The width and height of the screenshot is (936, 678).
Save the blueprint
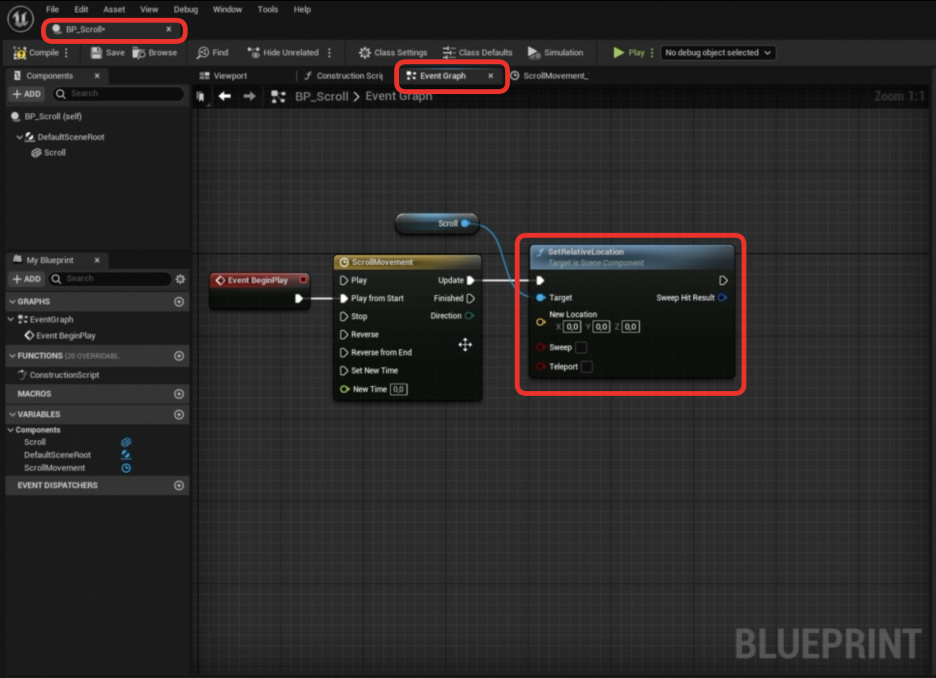(107, 53)
